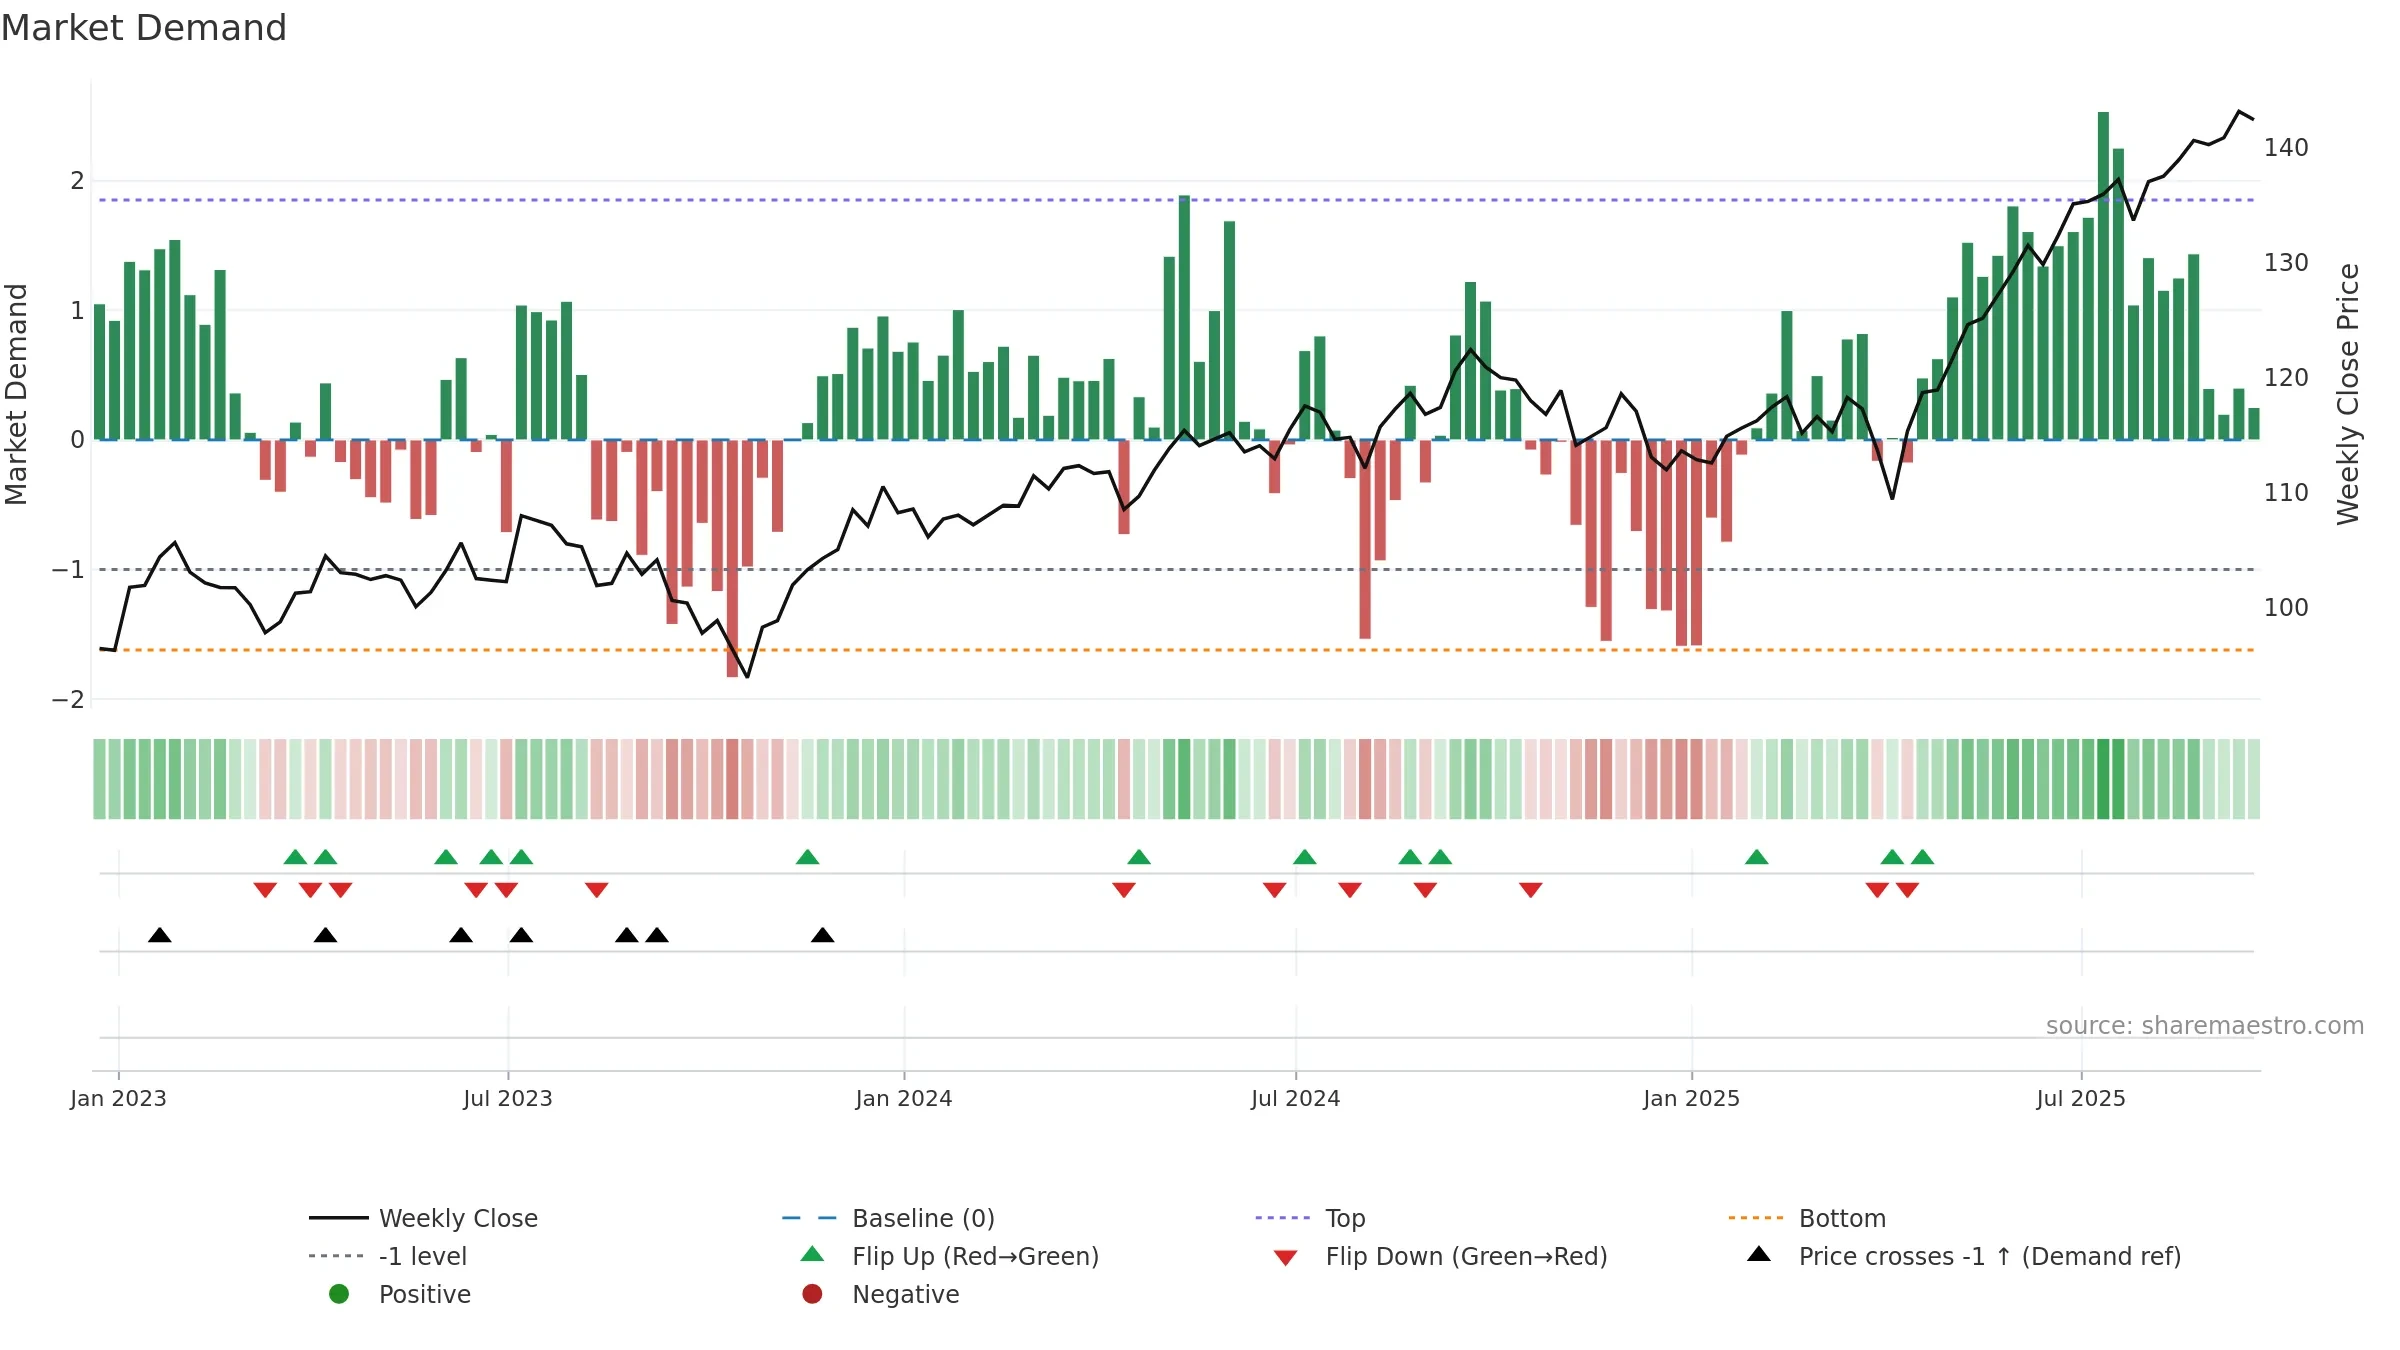Image resolution: width=2400 pixels, height=1350 pixels.
Task: Click the 100 price tick label
Action: 2286,608
